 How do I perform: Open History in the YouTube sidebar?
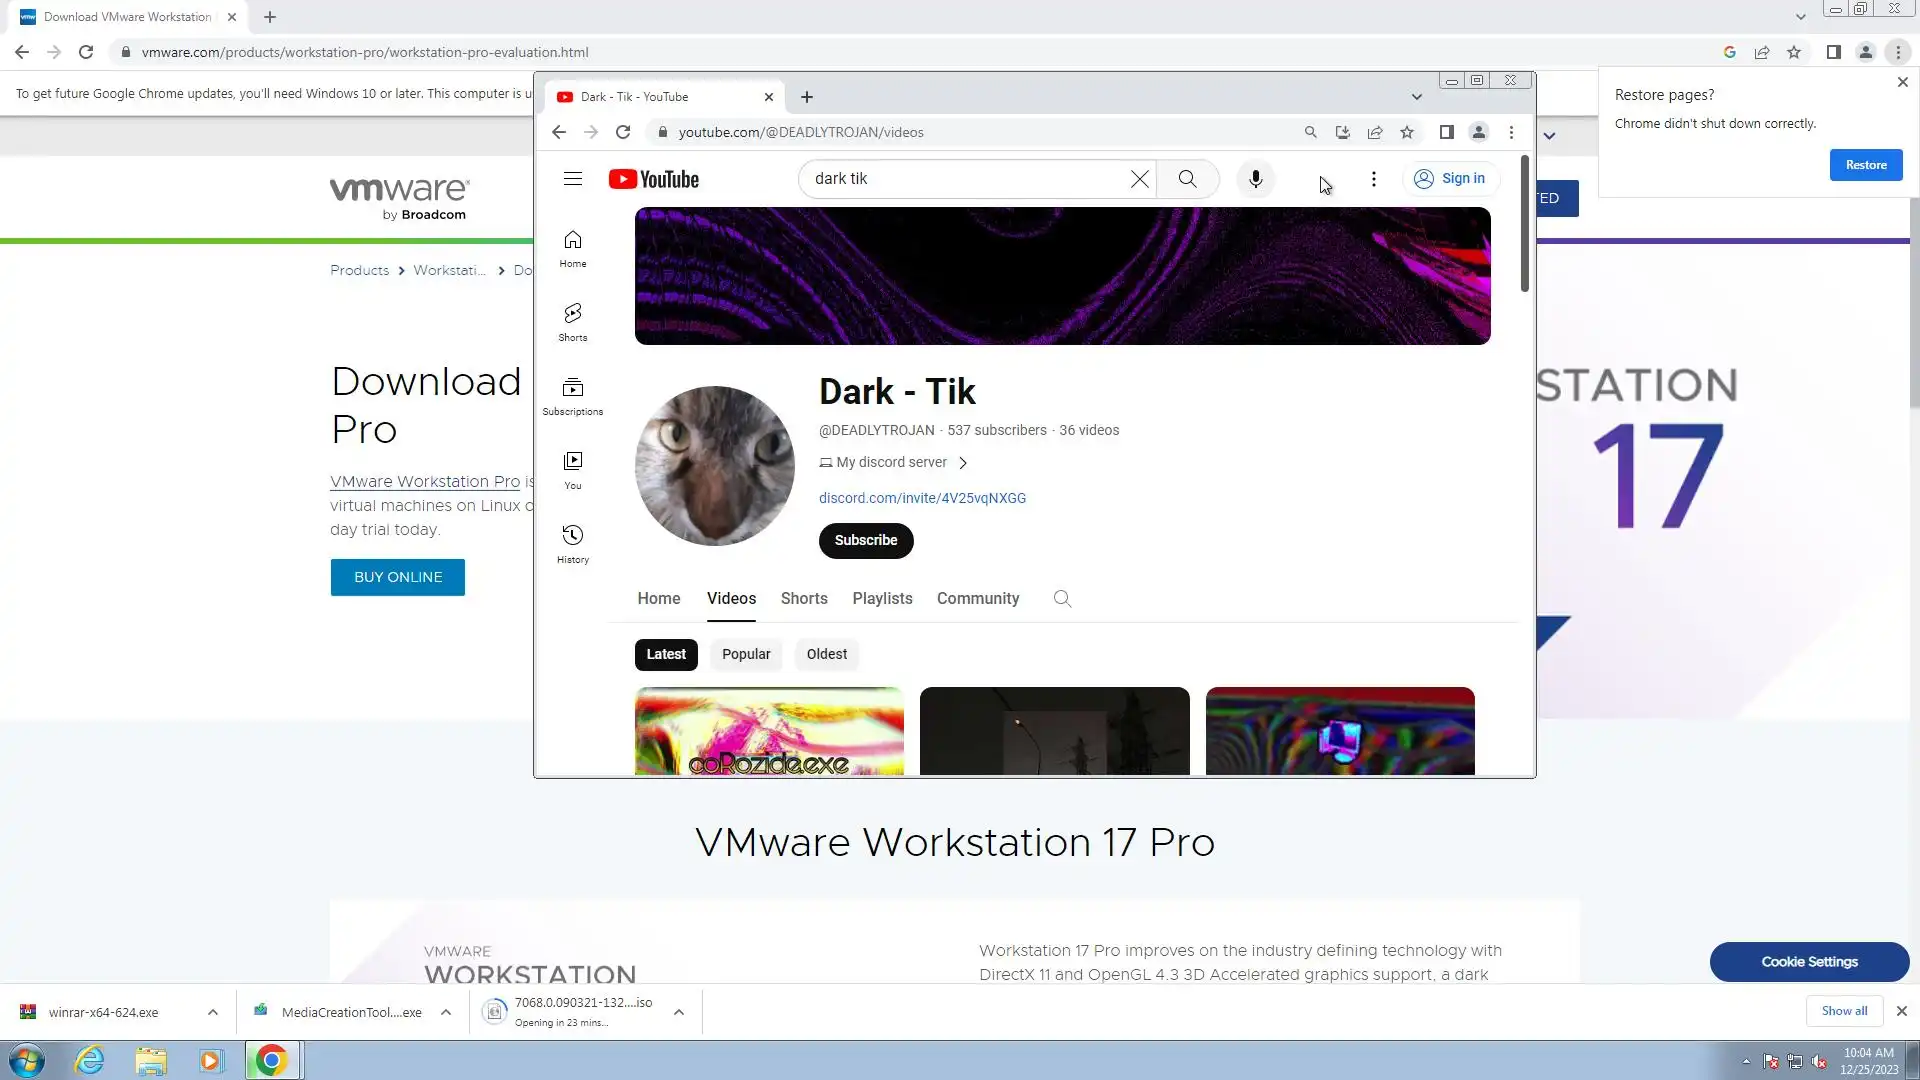pos(573,544)
